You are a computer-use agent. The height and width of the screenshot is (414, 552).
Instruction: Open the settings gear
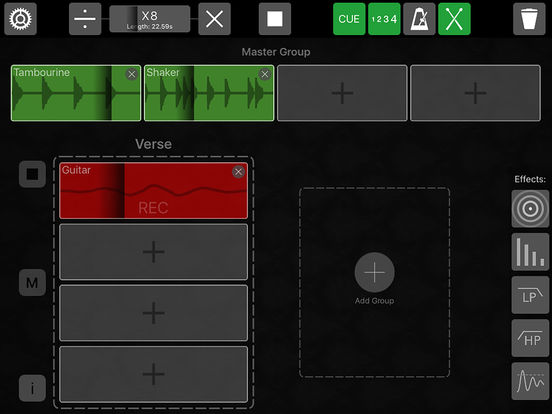click(20, 19)
